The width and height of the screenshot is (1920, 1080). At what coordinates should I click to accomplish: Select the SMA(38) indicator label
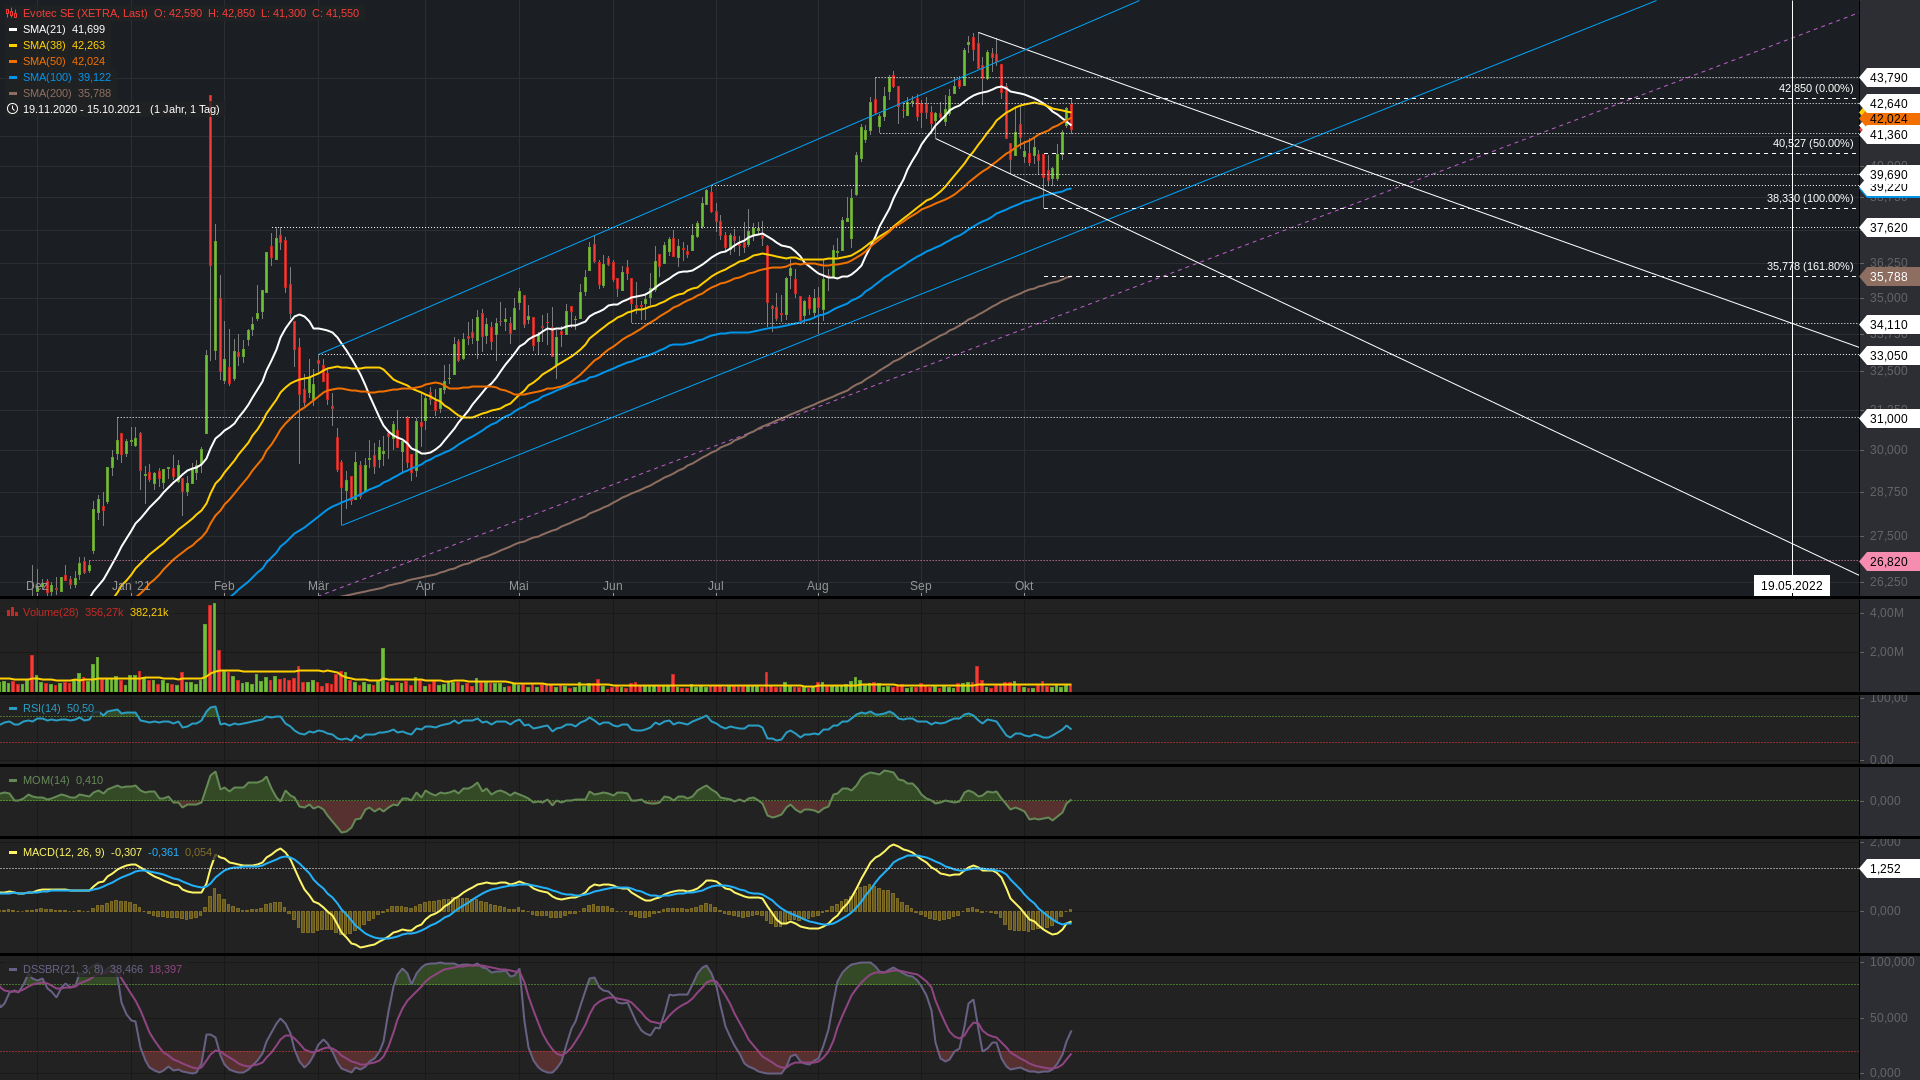(x=44, y=46)
